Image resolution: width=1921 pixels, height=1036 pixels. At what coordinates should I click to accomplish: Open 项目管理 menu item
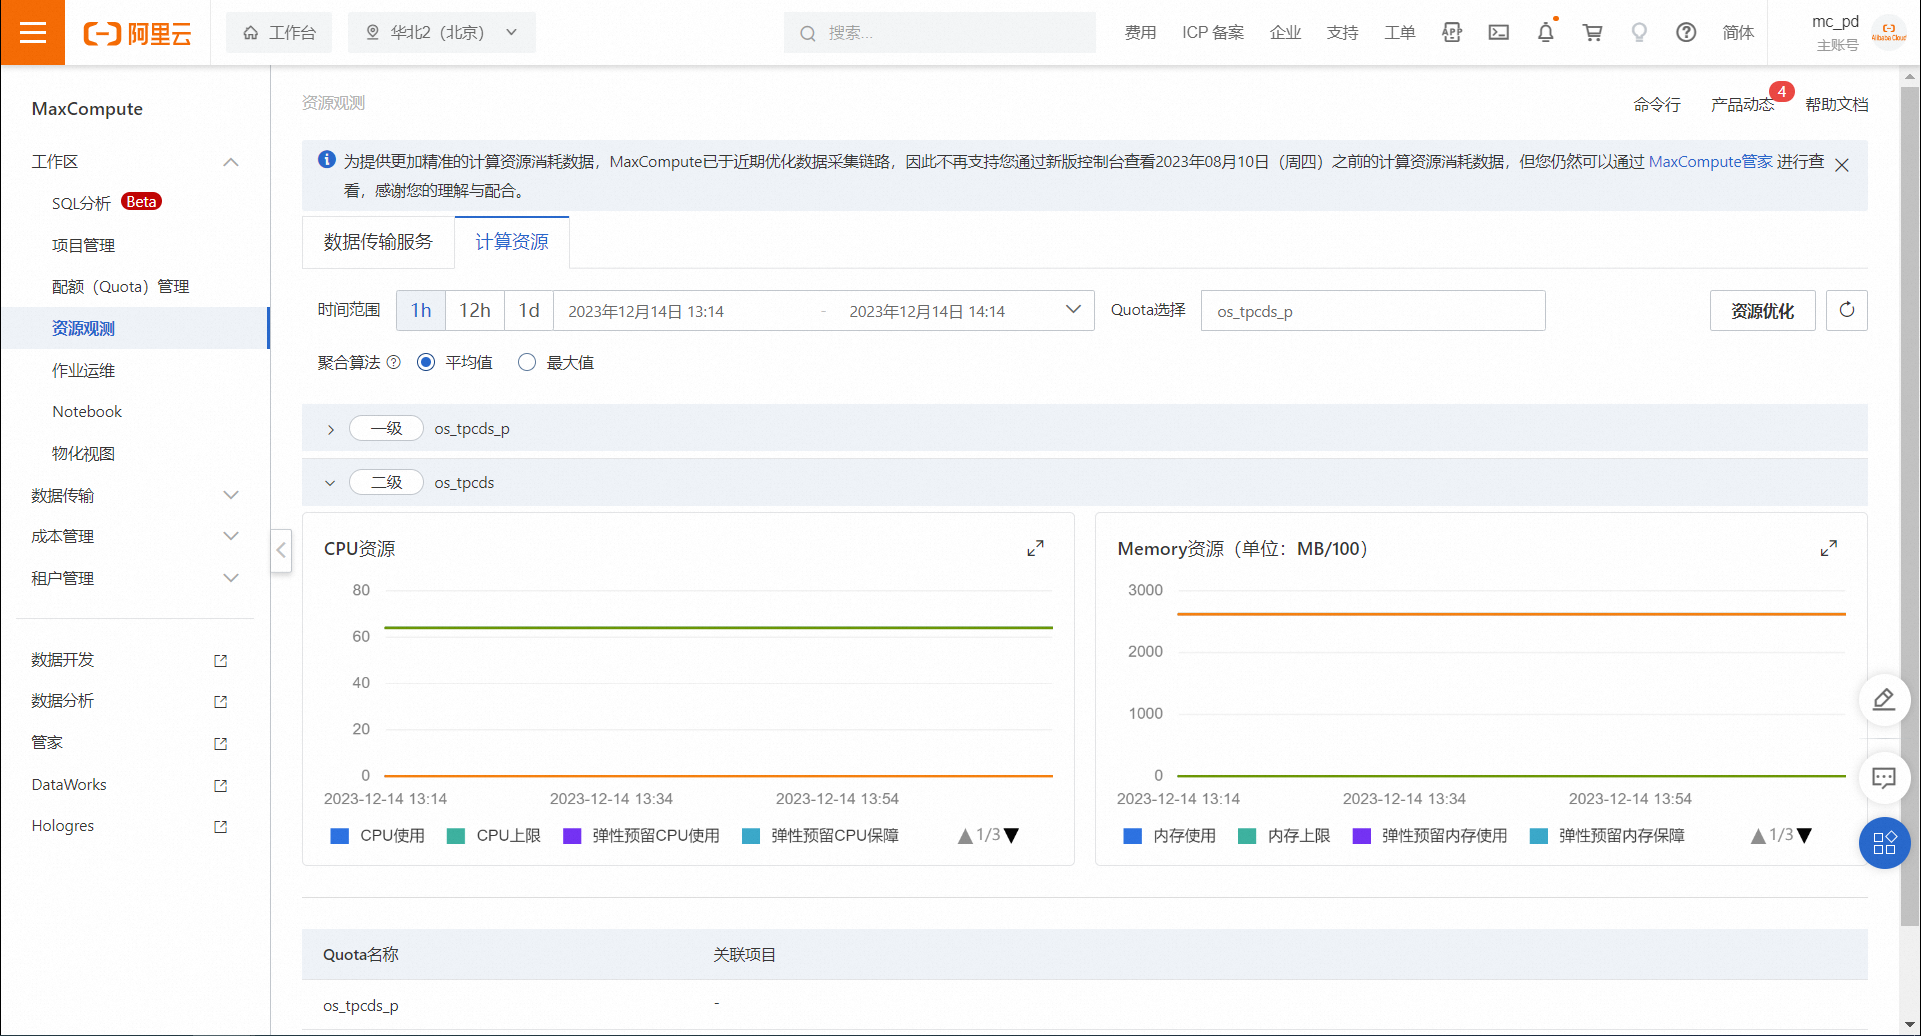84,245
